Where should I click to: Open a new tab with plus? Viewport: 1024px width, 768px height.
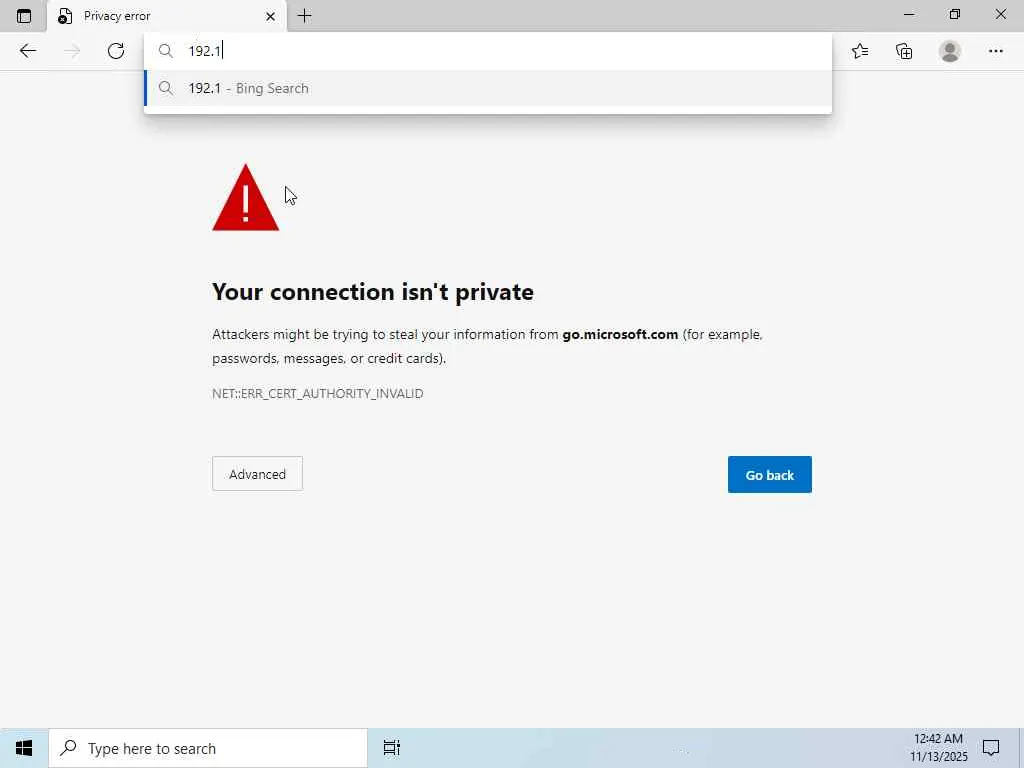click(305, 16)
